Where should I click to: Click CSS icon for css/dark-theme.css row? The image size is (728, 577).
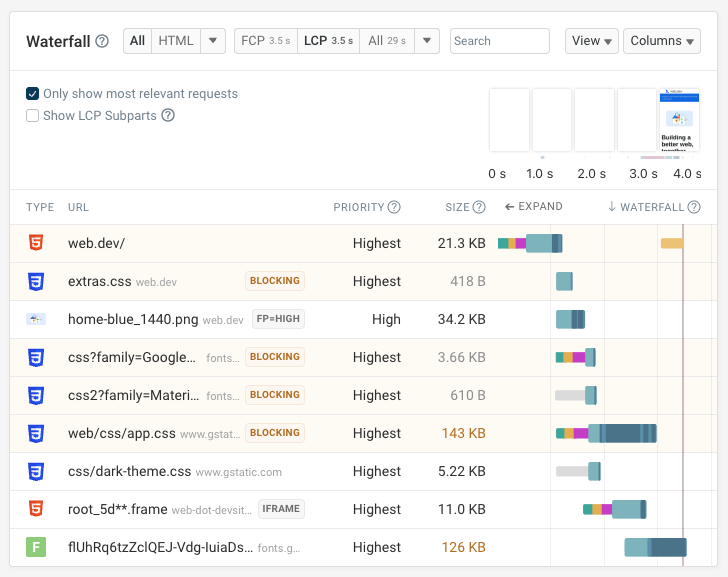pyautogui.click(x=36, y=472)
